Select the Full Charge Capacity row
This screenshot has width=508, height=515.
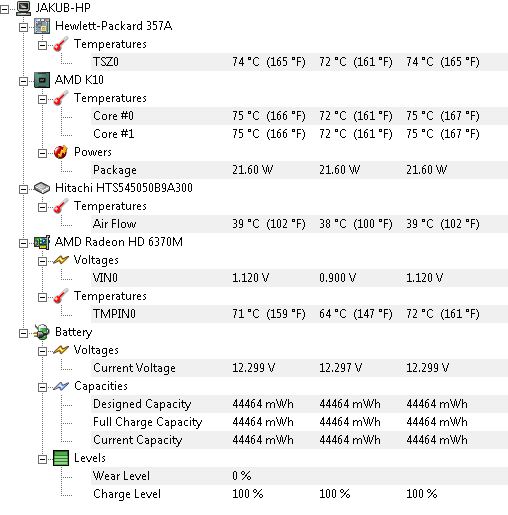[x=299, y=422]
